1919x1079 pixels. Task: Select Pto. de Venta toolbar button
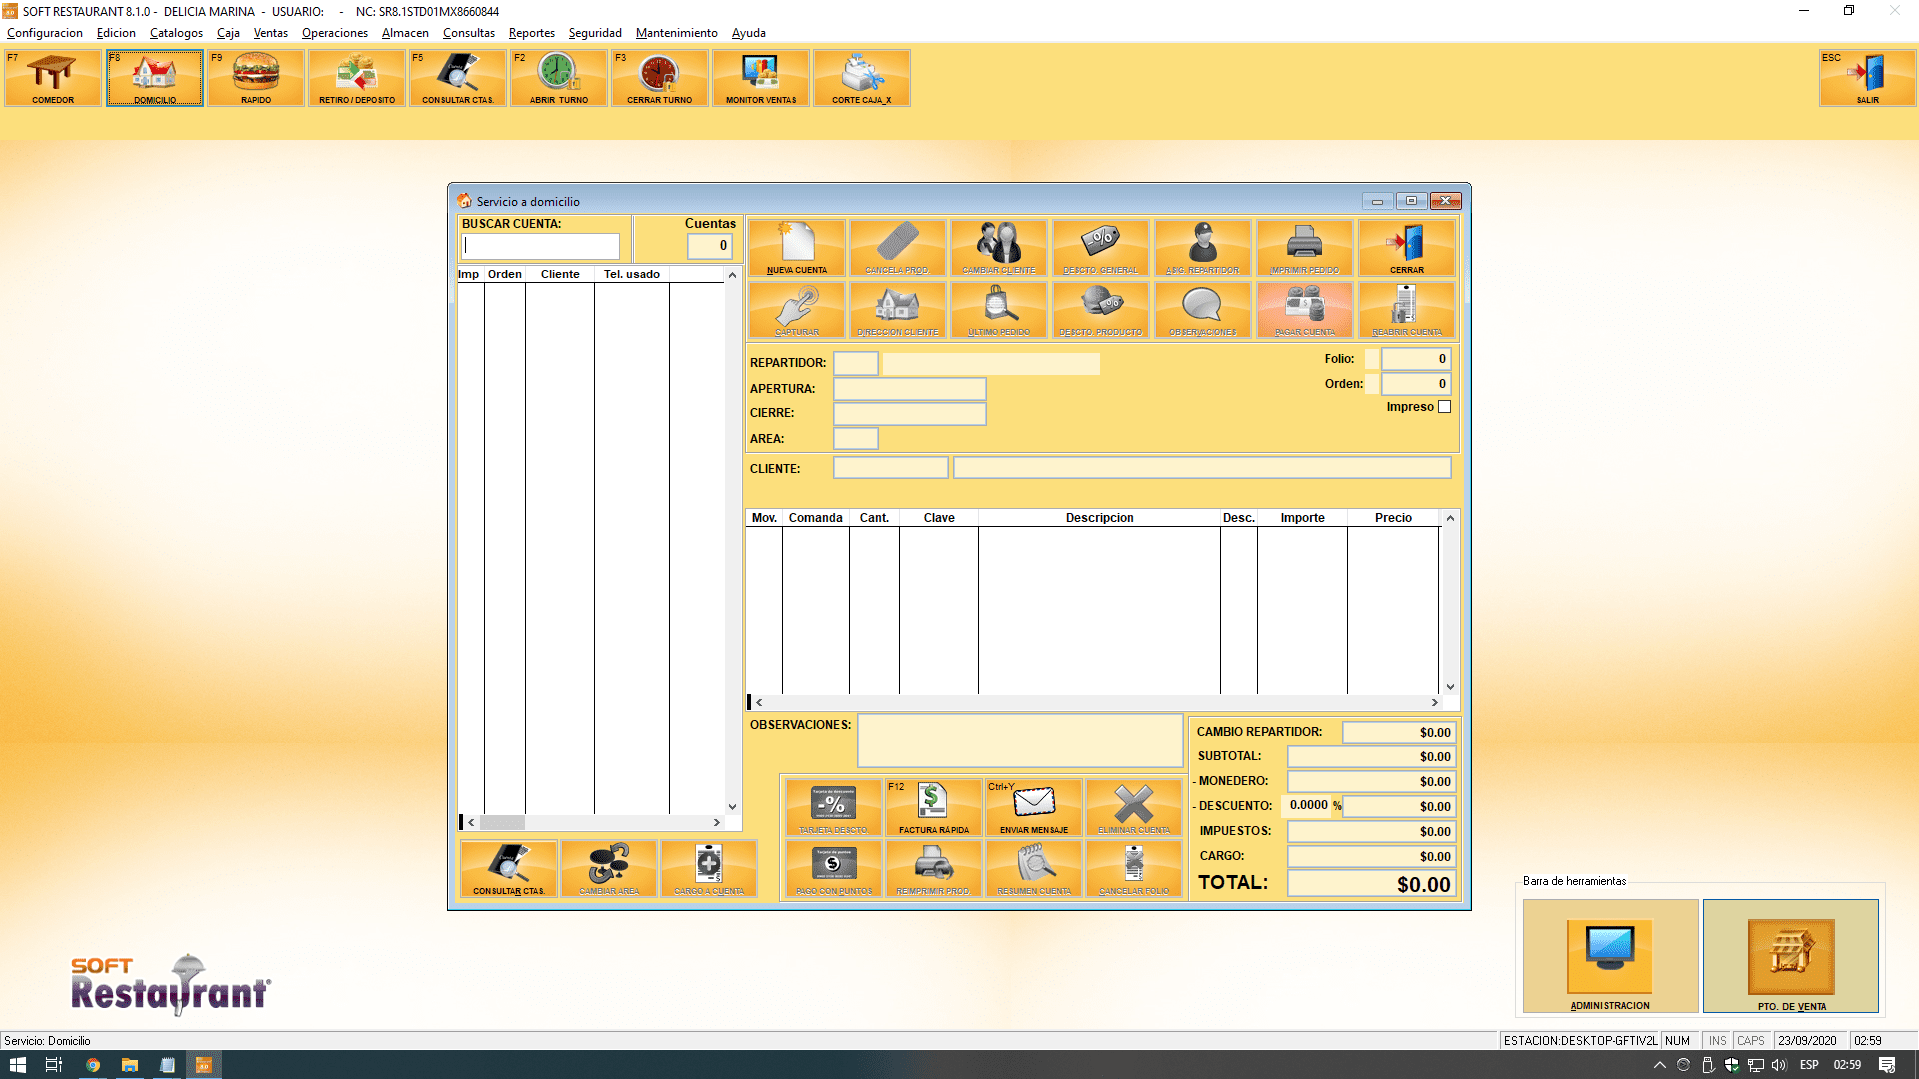click(1790, 955)
